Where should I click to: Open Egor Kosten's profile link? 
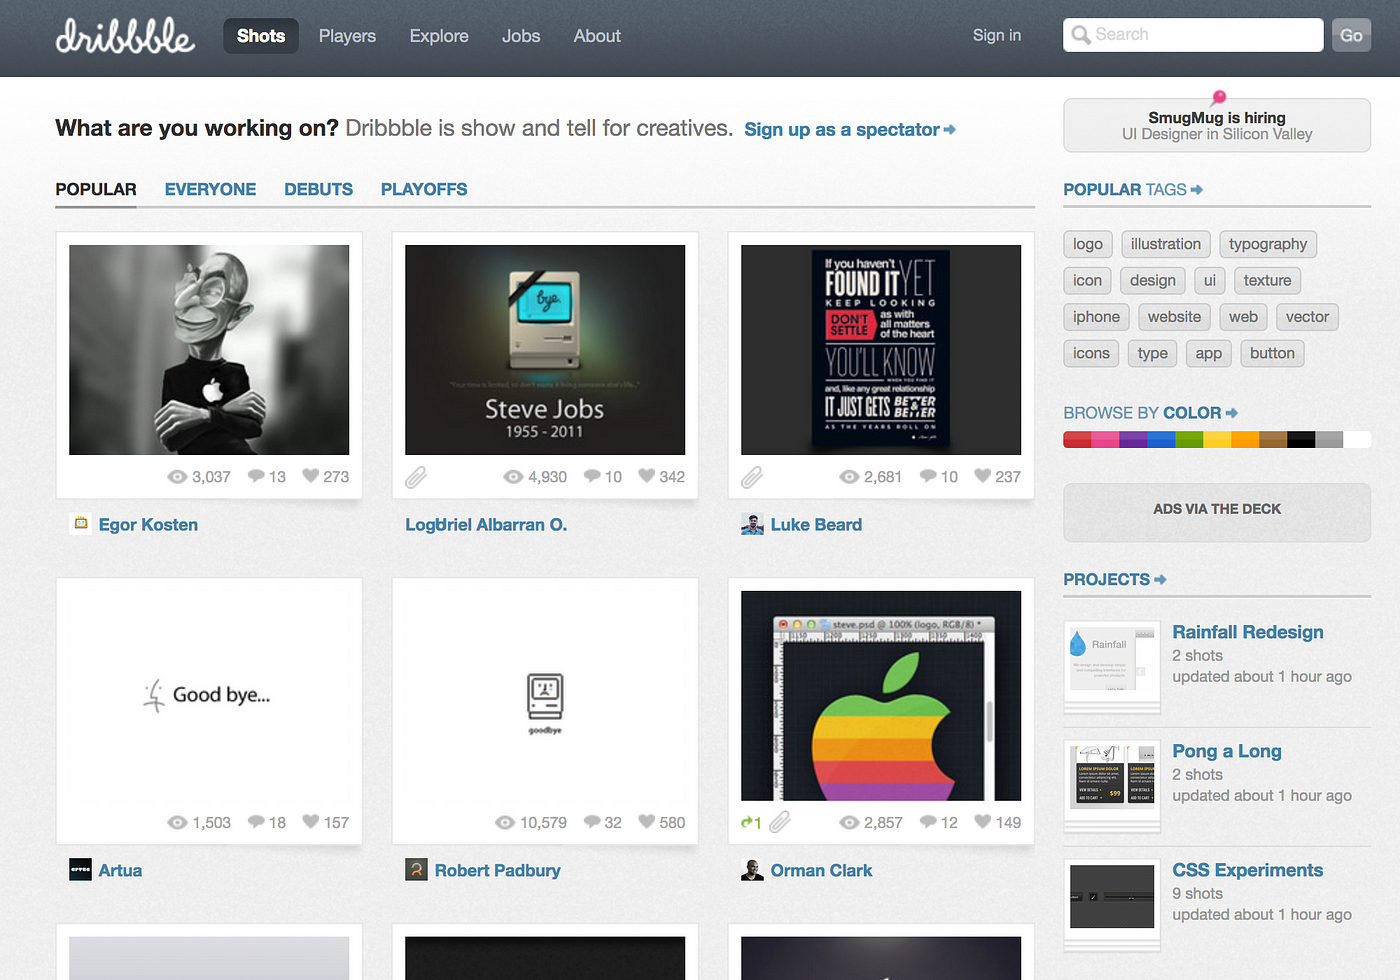click(x=148, y=524)
